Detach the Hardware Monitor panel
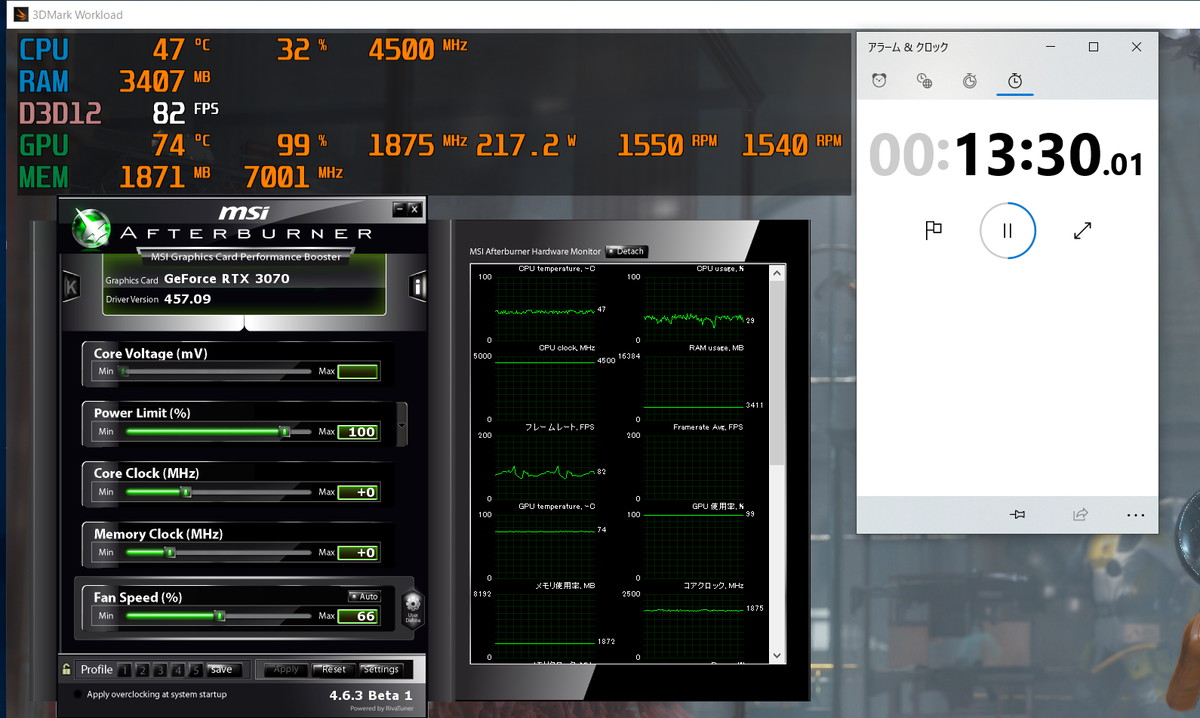 [x=626, y=251]
